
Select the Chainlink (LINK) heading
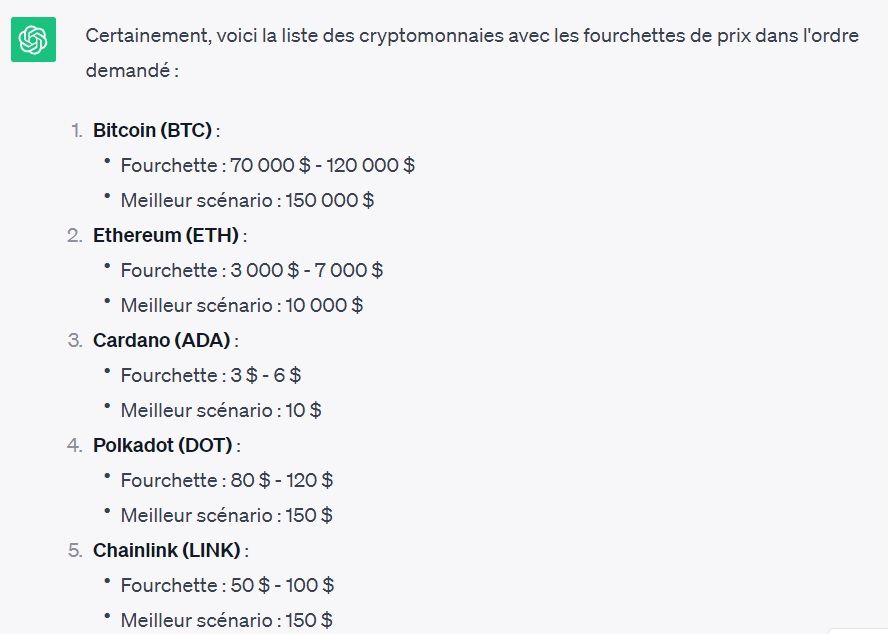tap(167, 550)
